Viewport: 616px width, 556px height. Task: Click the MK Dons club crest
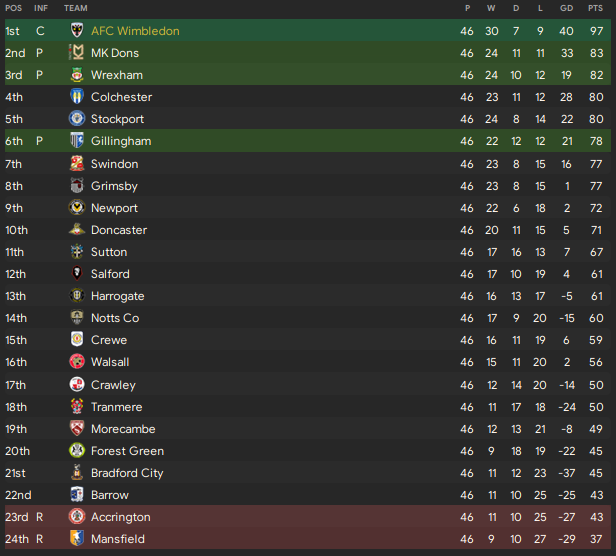[77, 53]
